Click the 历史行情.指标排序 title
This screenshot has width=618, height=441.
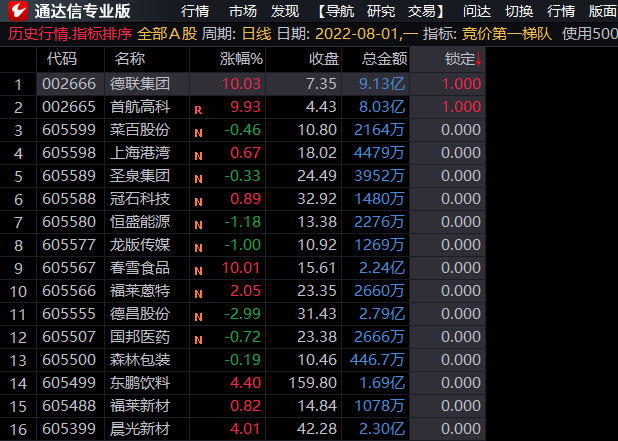[70, 34]
